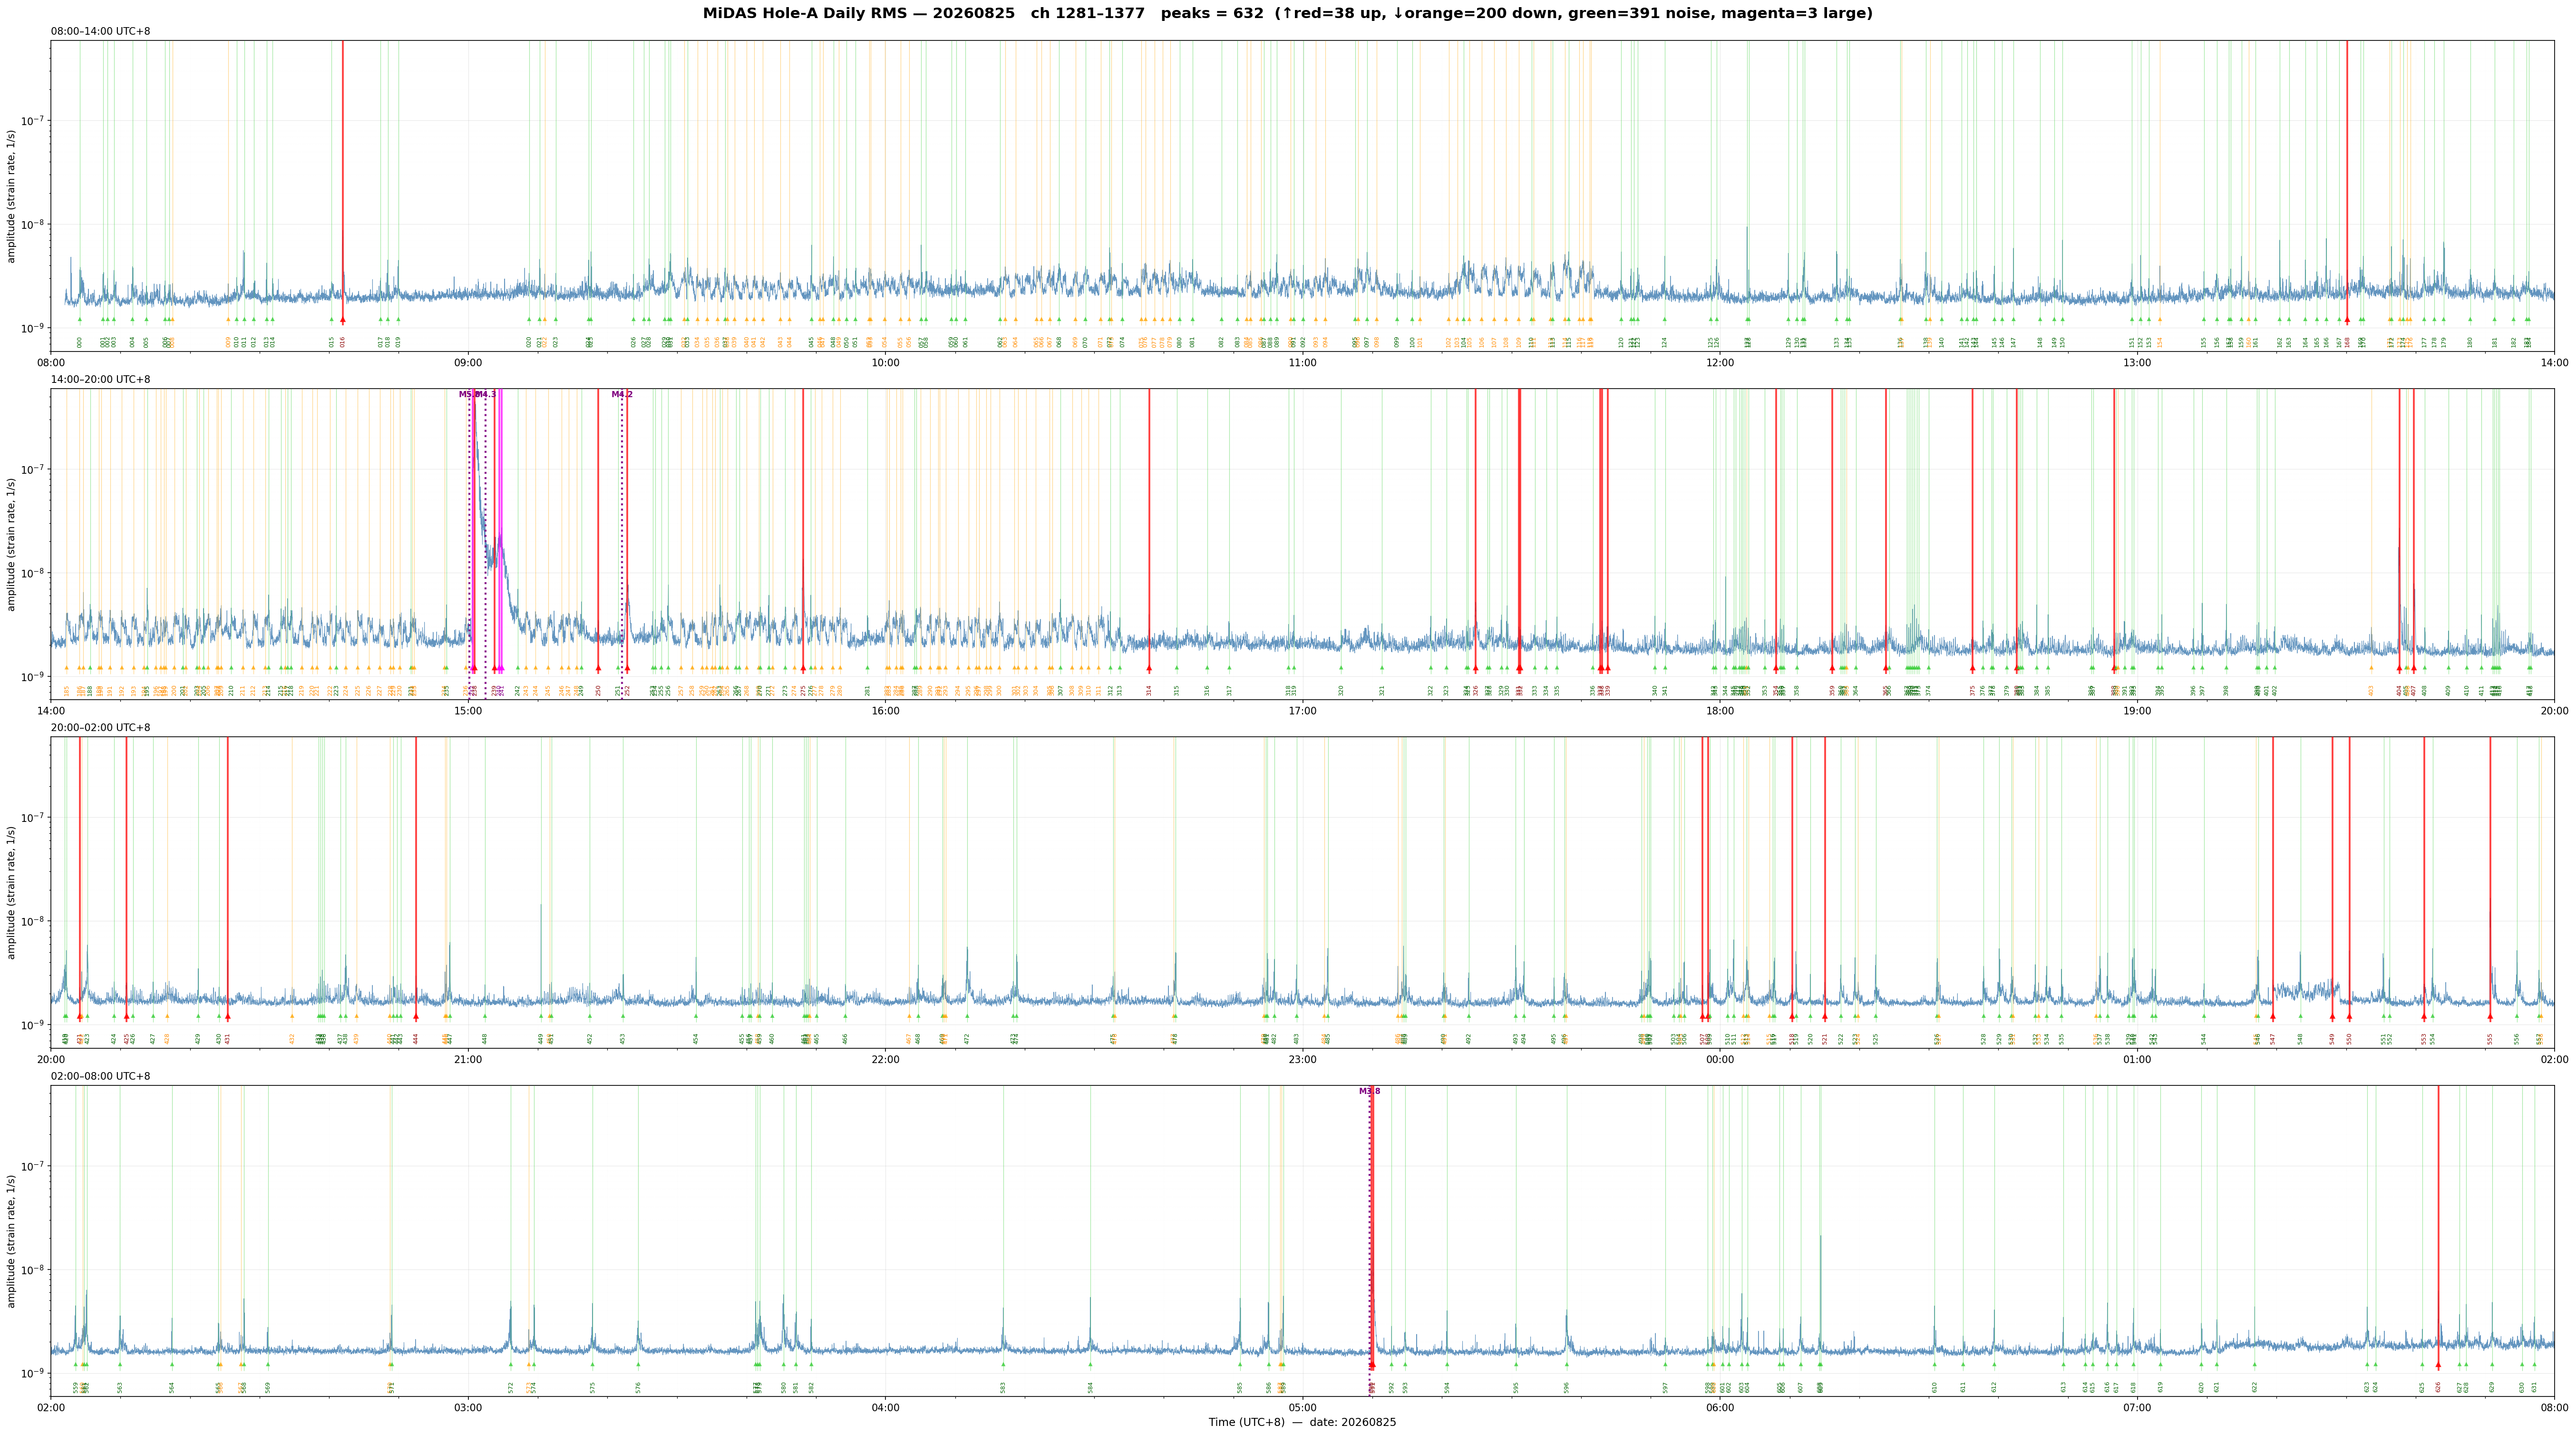This screenshot has width=2576, height=1435.
Task: Click the green peak number 020
Action: 529,342
